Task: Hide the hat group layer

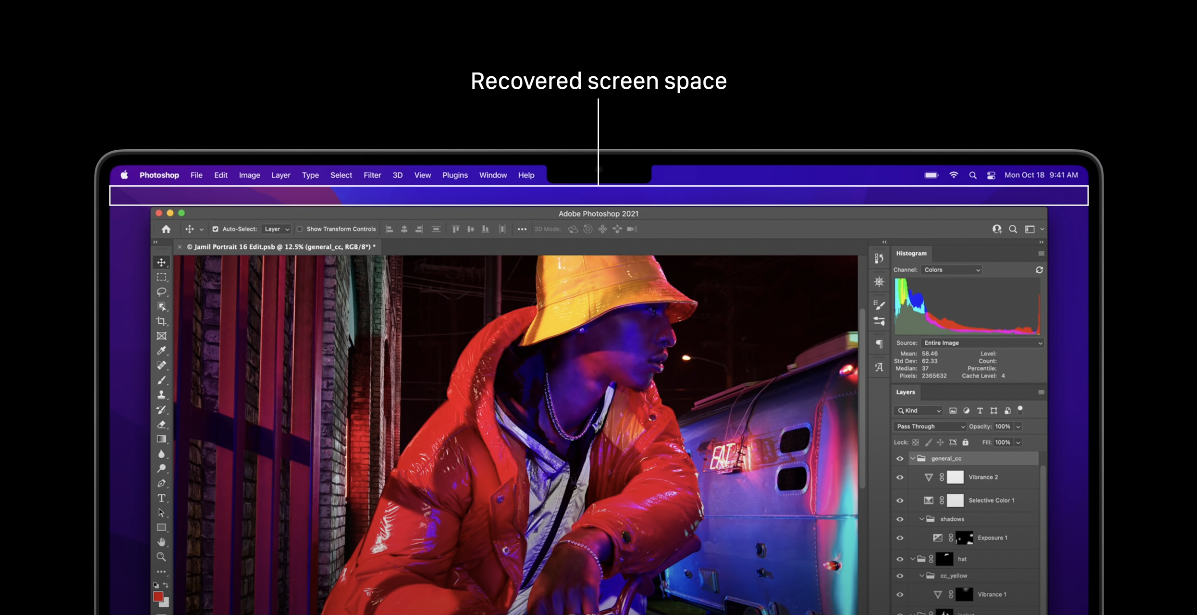Action: pyautogui.click(x=899, y=559)
